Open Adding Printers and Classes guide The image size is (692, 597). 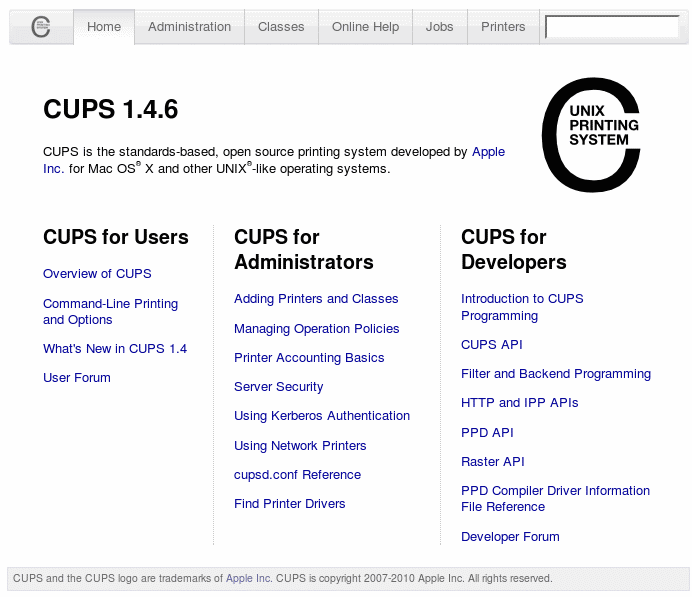pyautogui.click(x=316, y=299)
